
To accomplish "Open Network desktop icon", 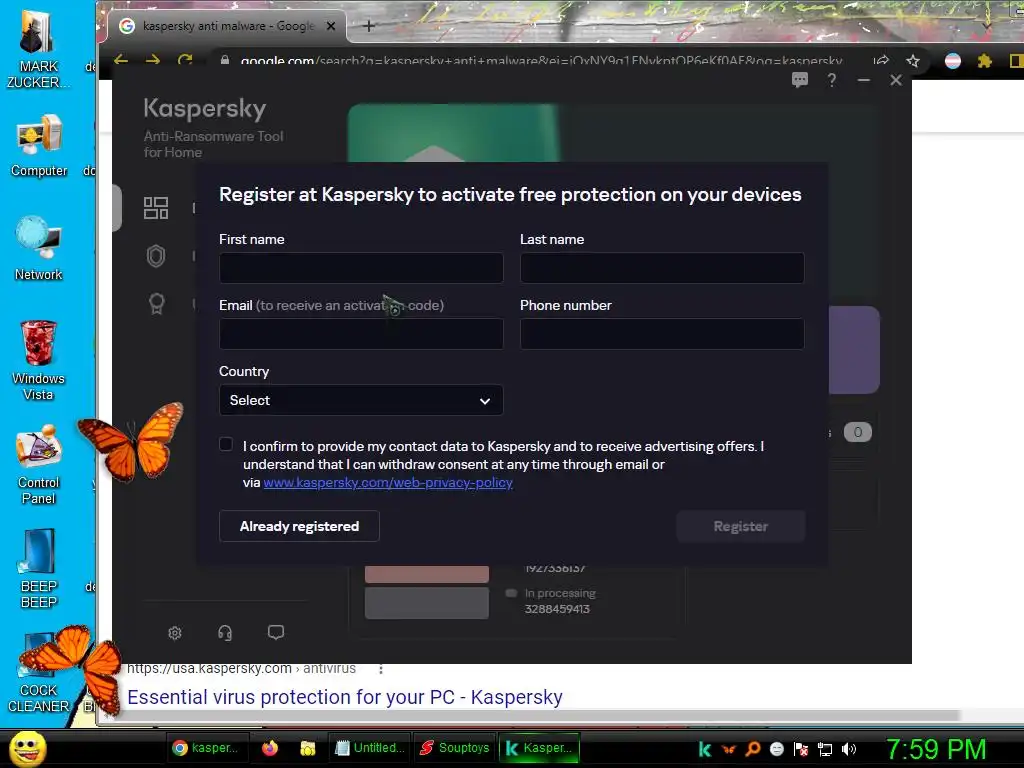I will click(39, 249).
